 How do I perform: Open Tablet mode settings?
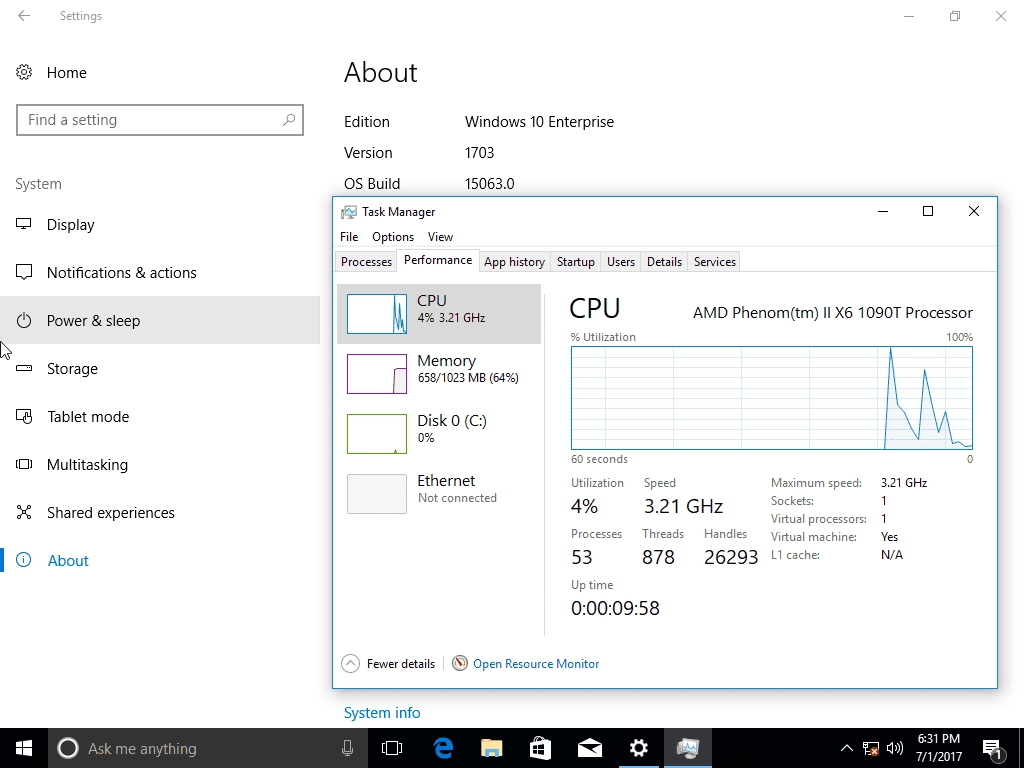tap(160, 417)
